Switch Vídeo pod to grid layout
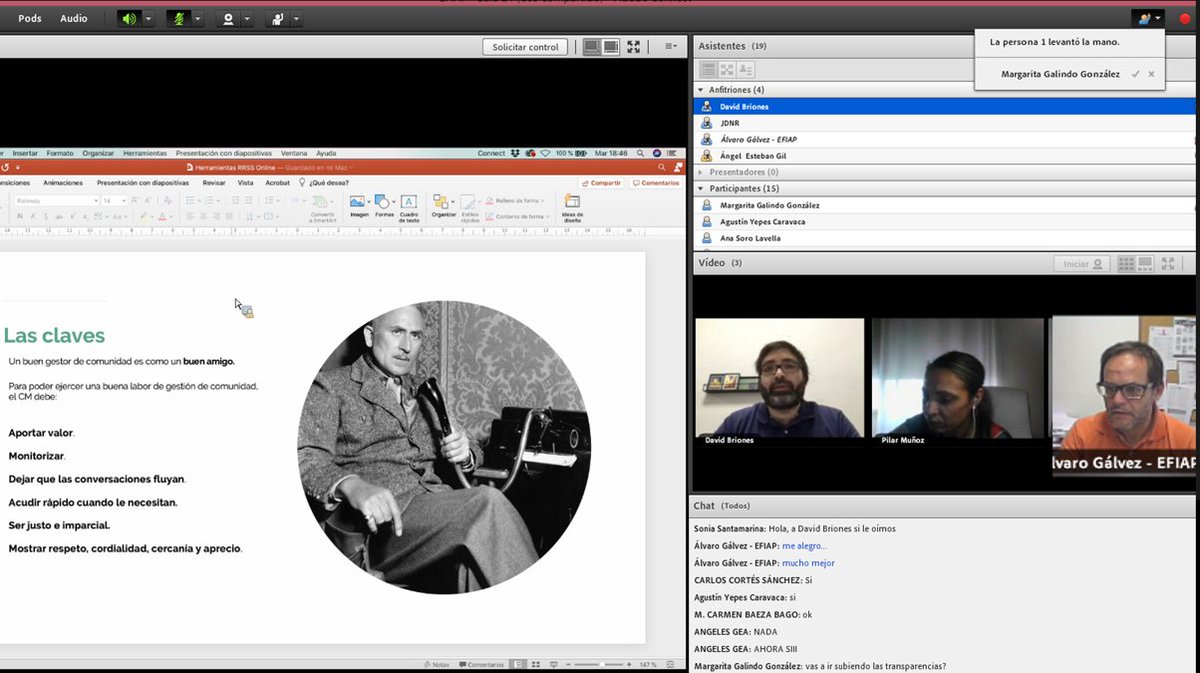 click(x=1127, y=264)
